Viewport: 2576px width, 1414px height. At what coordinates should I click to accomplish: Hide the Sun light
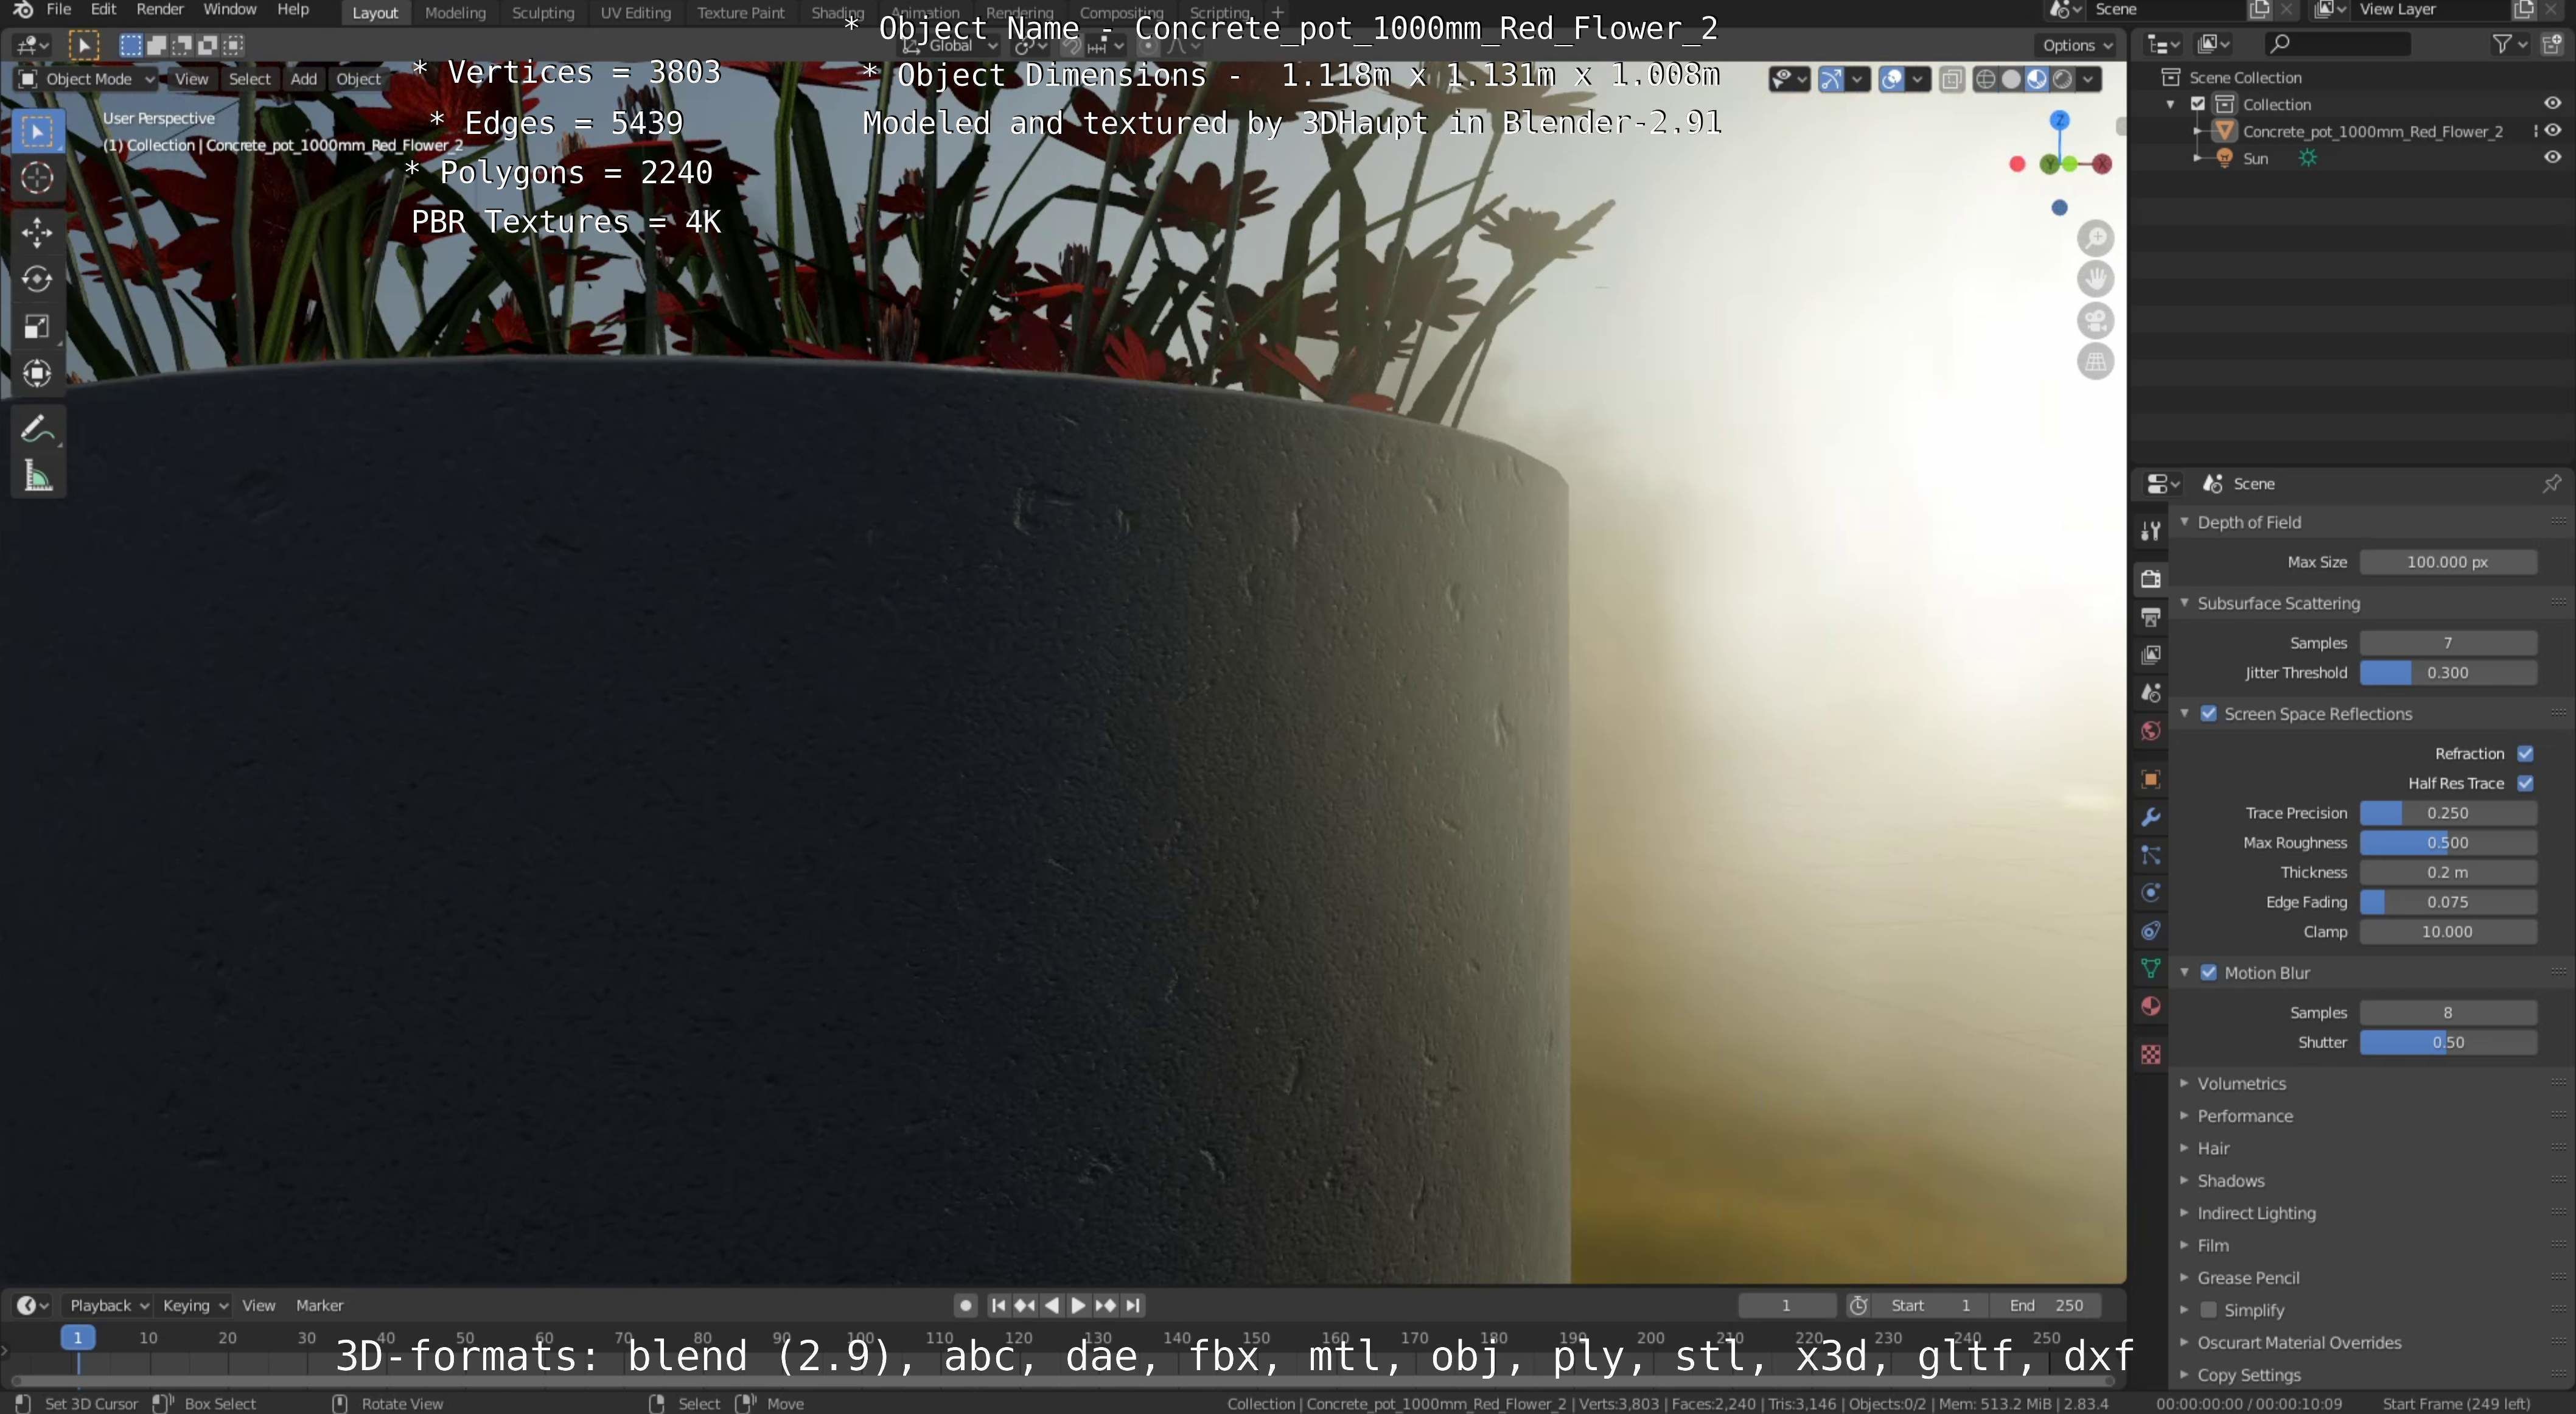point(2552,157)
